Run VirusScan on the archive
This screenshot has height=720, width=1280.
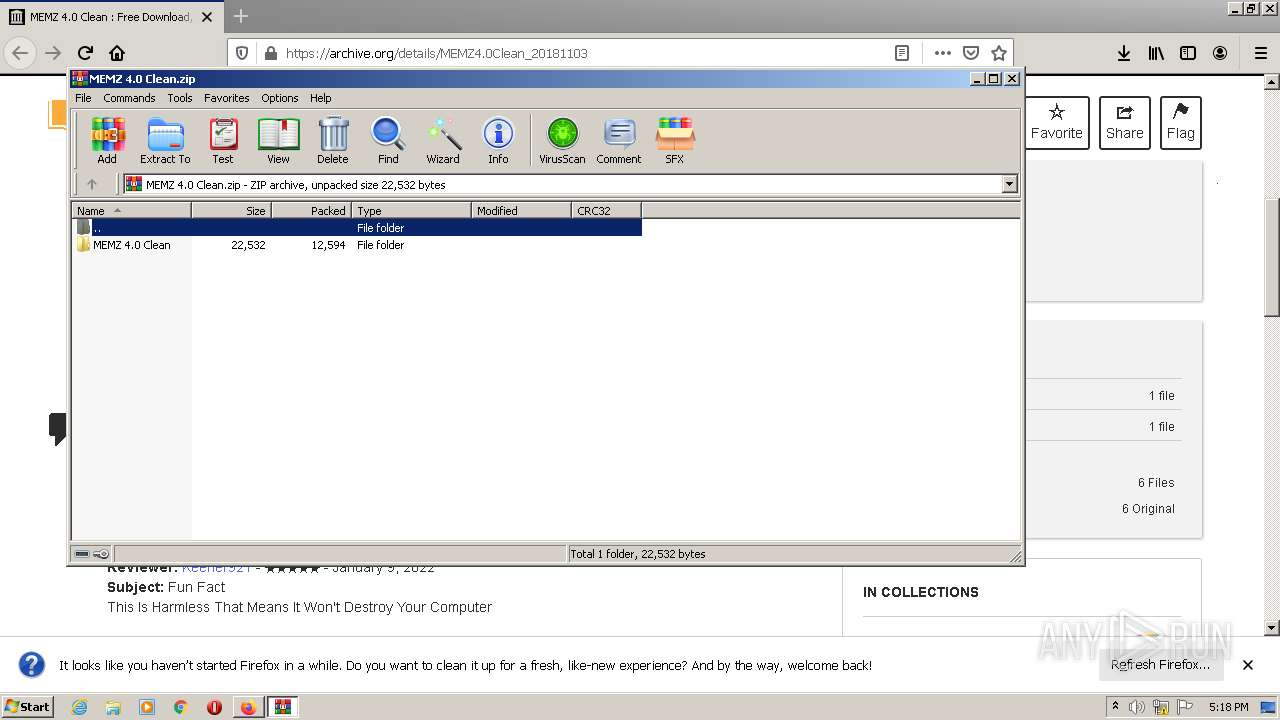(562, 140)
